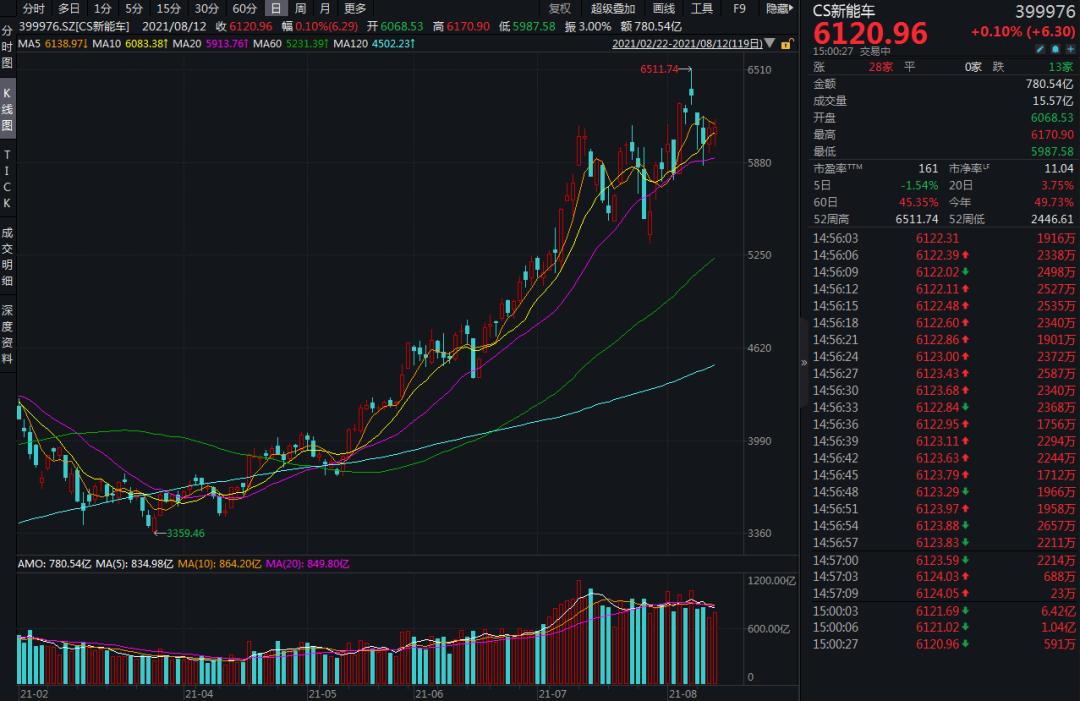Open the 分时图 sidebar view
Screen dimensions: 1080x701
(7, 48)
